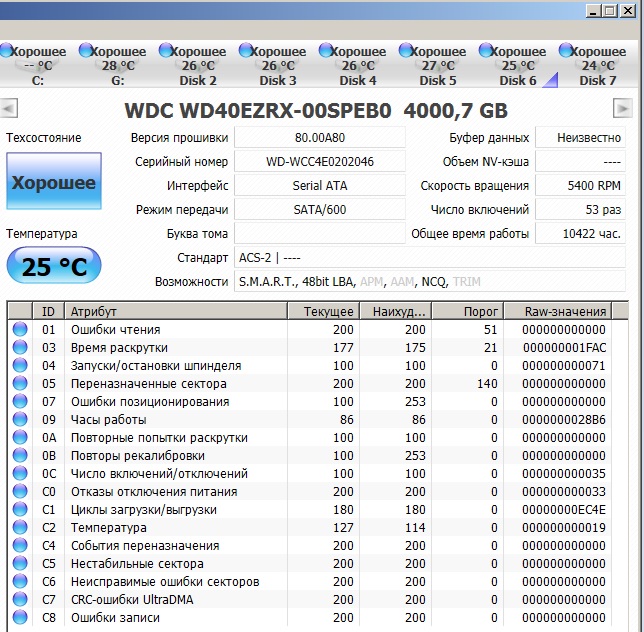The width and height of the screenshot is (644, 632).
Task: Switch to the Disk 3 tab
Action: (277, 66)
